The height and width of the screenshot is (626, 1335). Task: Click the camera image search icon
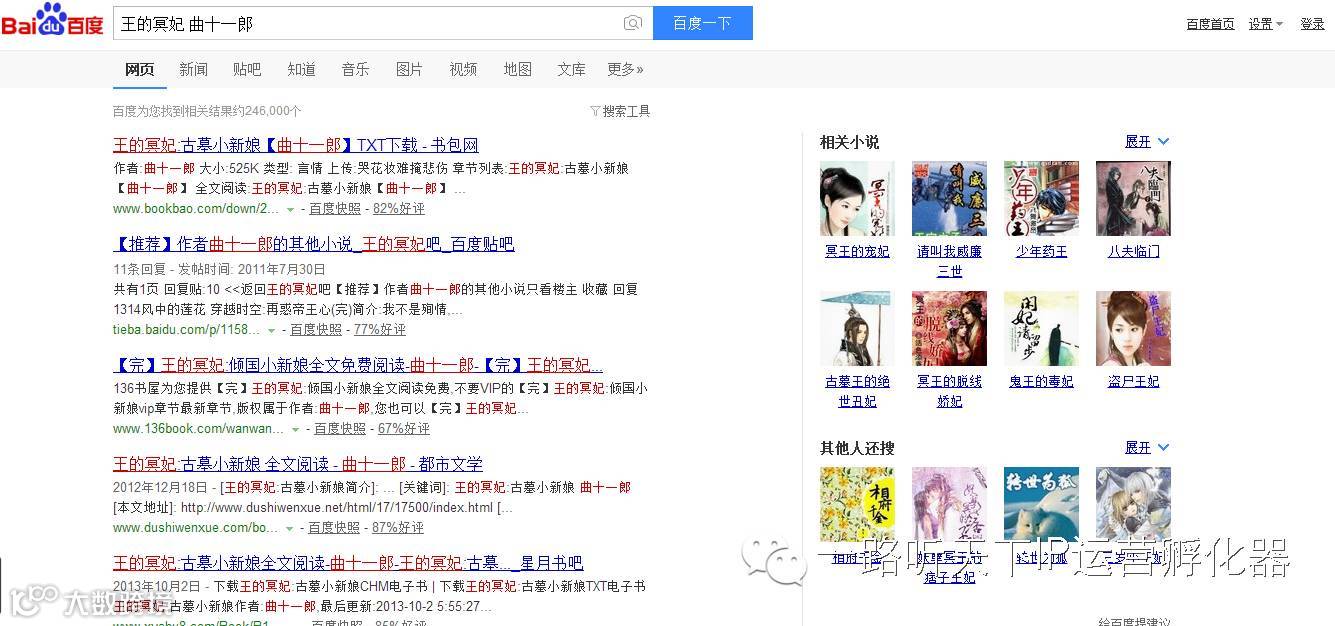632,24
